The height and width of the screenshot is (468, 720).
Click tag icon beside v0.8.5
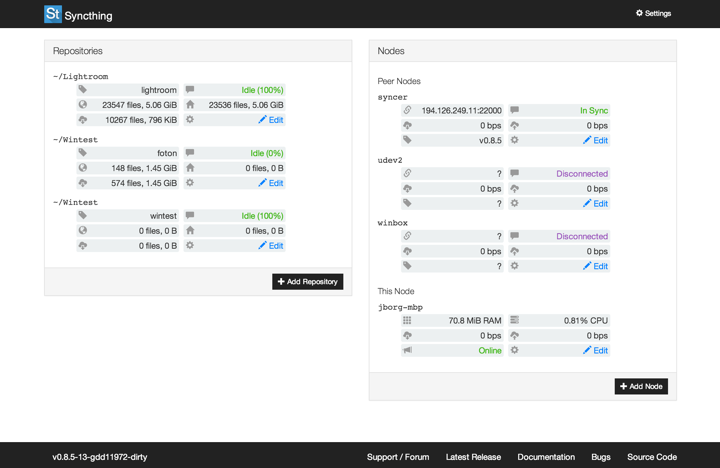407,140
